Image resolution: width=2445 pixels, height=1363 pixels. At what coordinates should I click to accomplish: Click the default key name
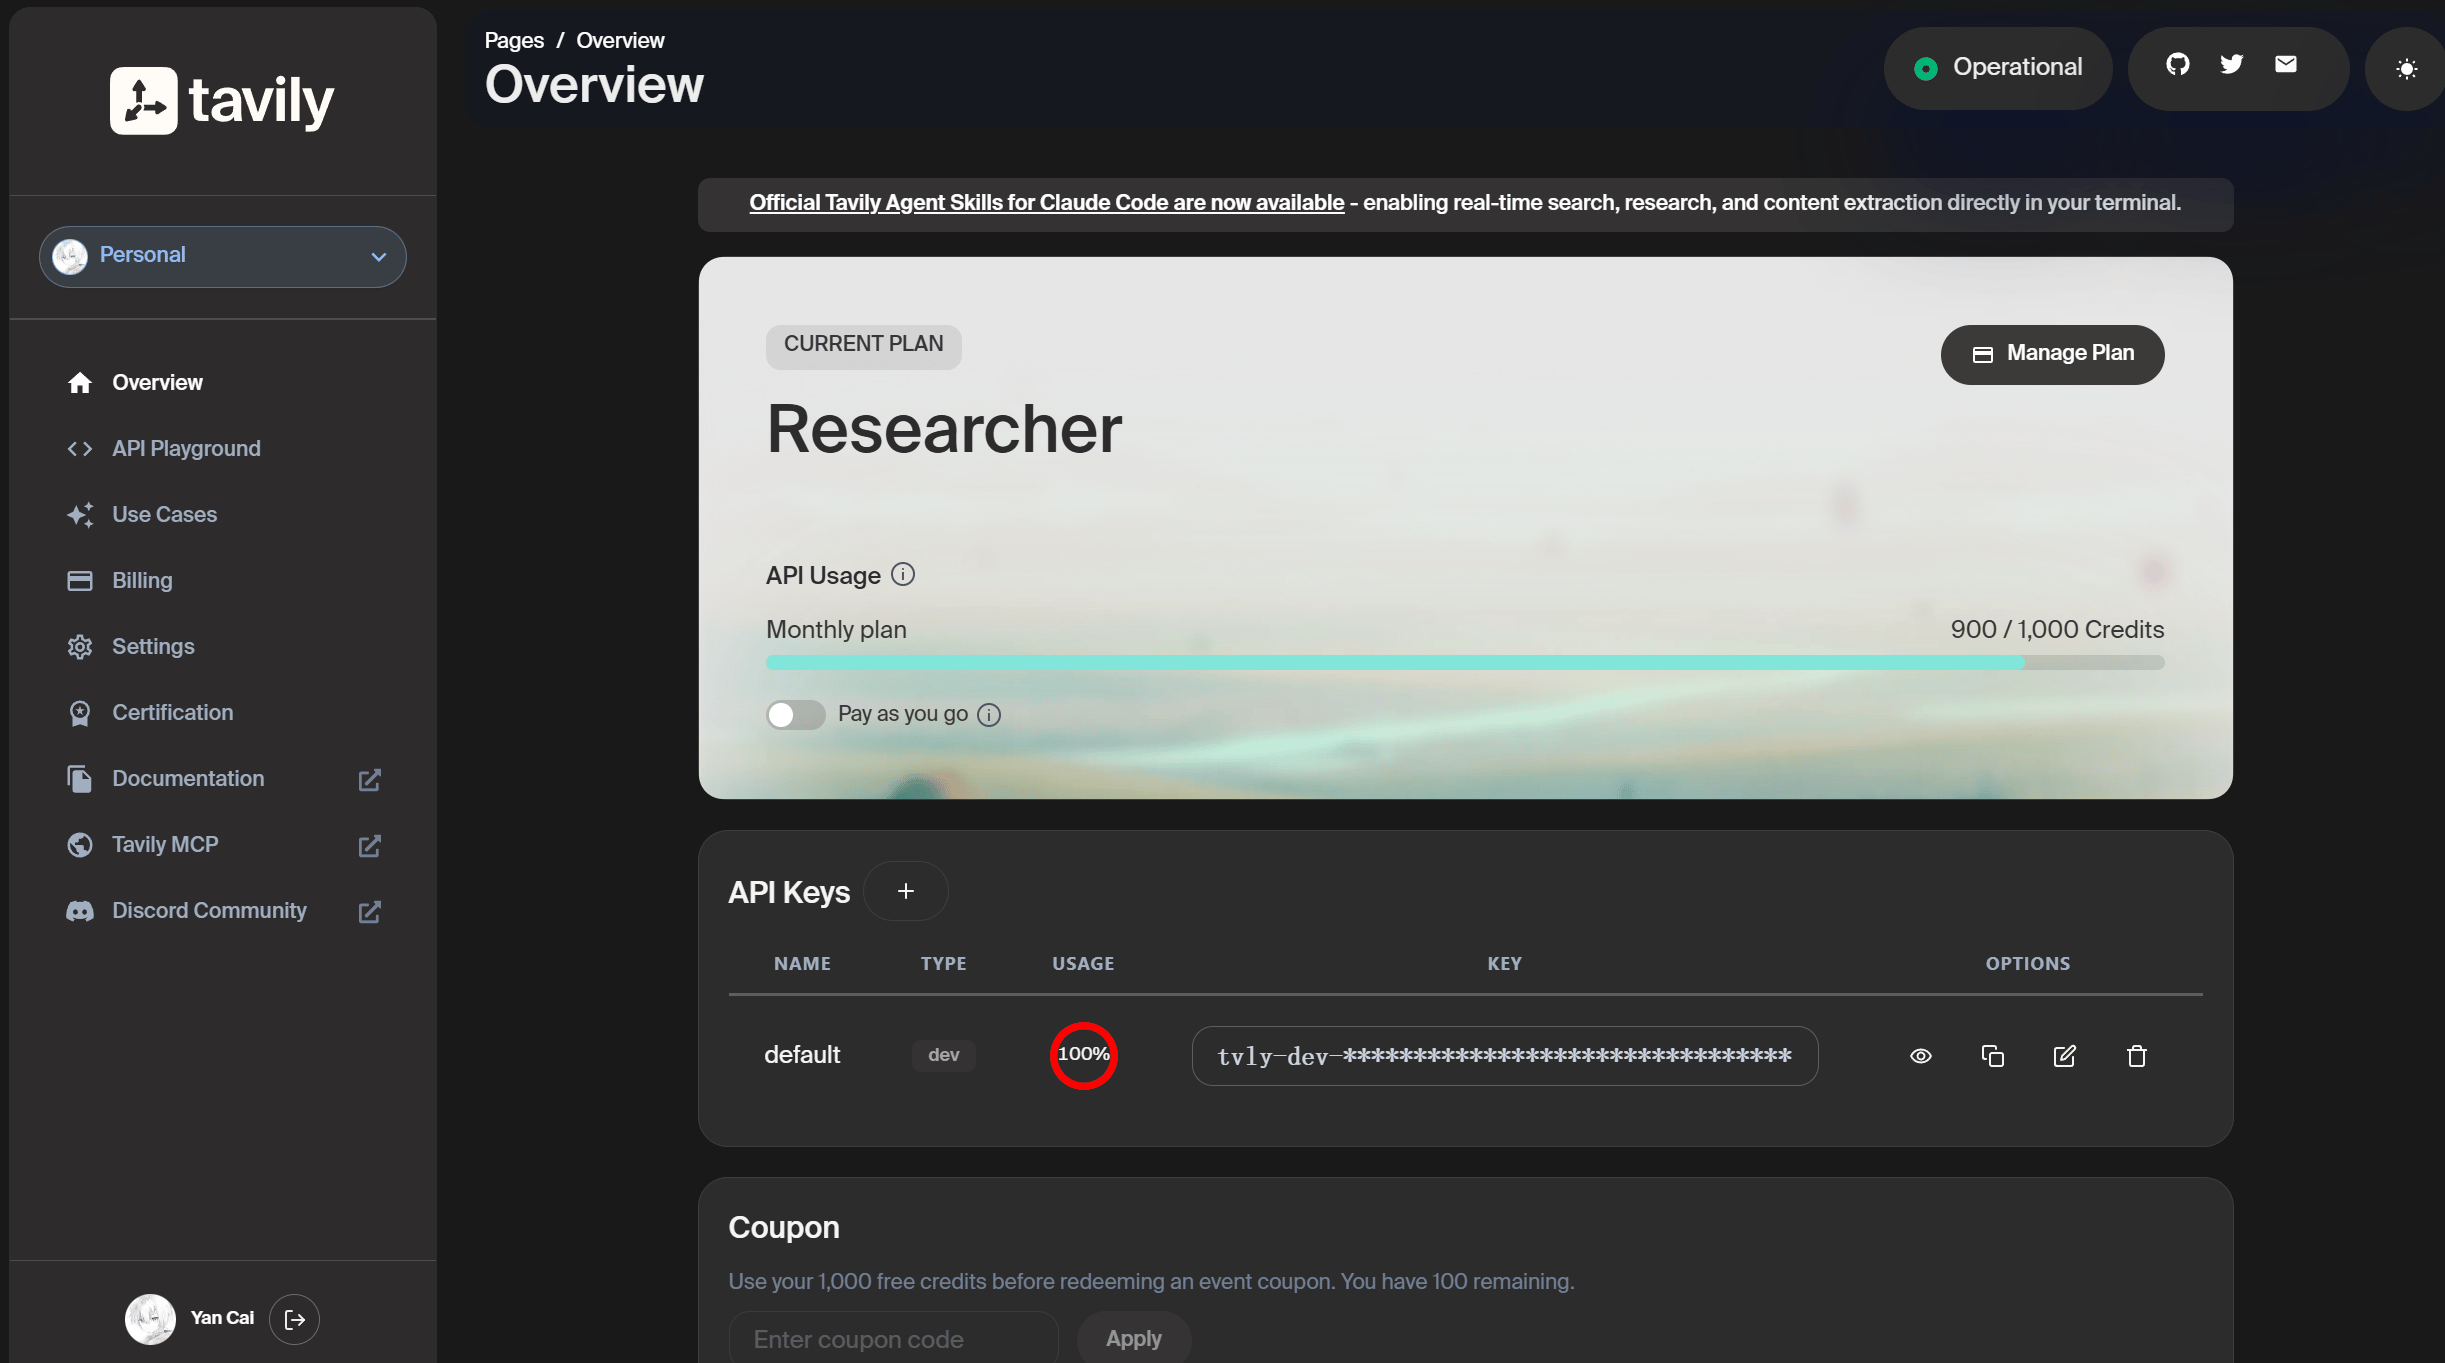click(802, 1055)
